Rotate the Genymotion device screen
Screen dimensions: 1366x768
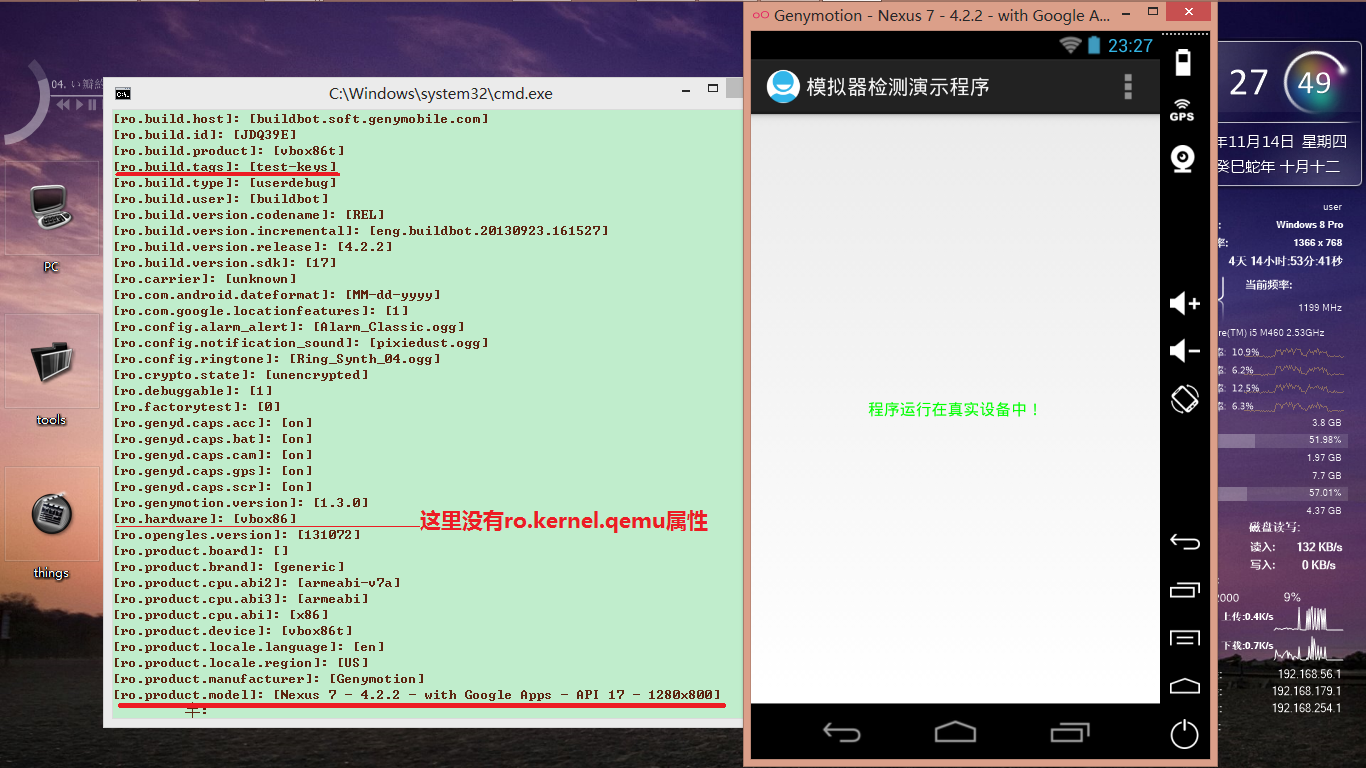[x=1184, y=399]
